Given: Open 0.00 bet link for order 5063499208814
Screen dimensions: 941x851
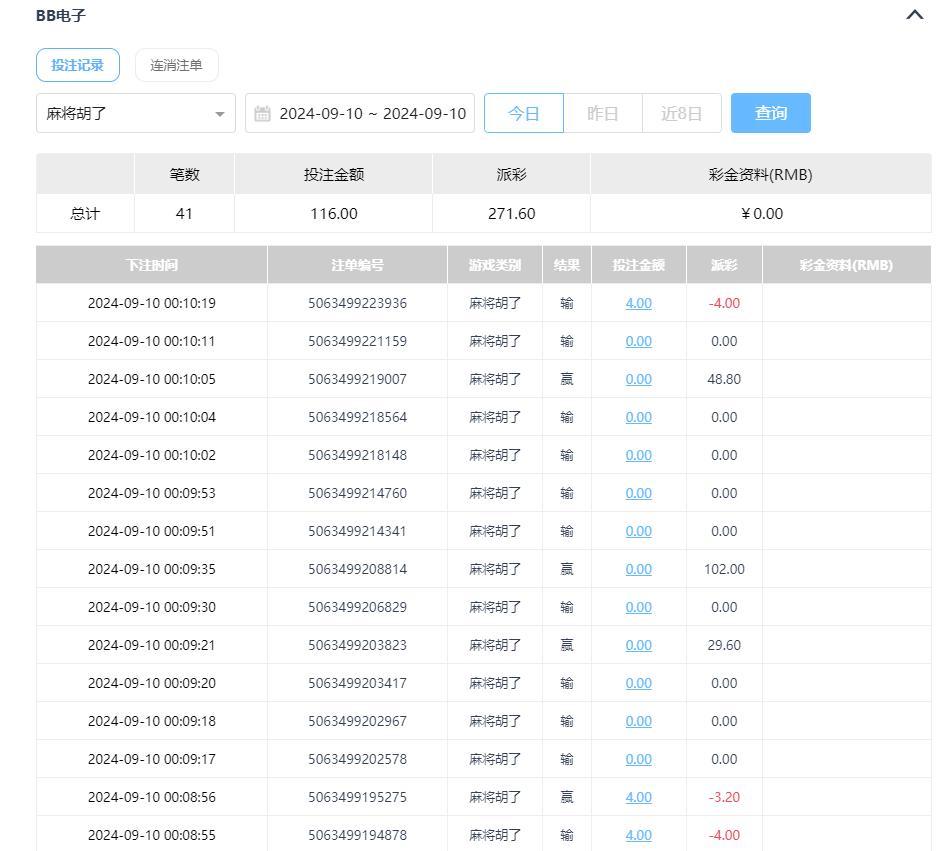Looking at the screenshot, I should [x=638, y=569].
